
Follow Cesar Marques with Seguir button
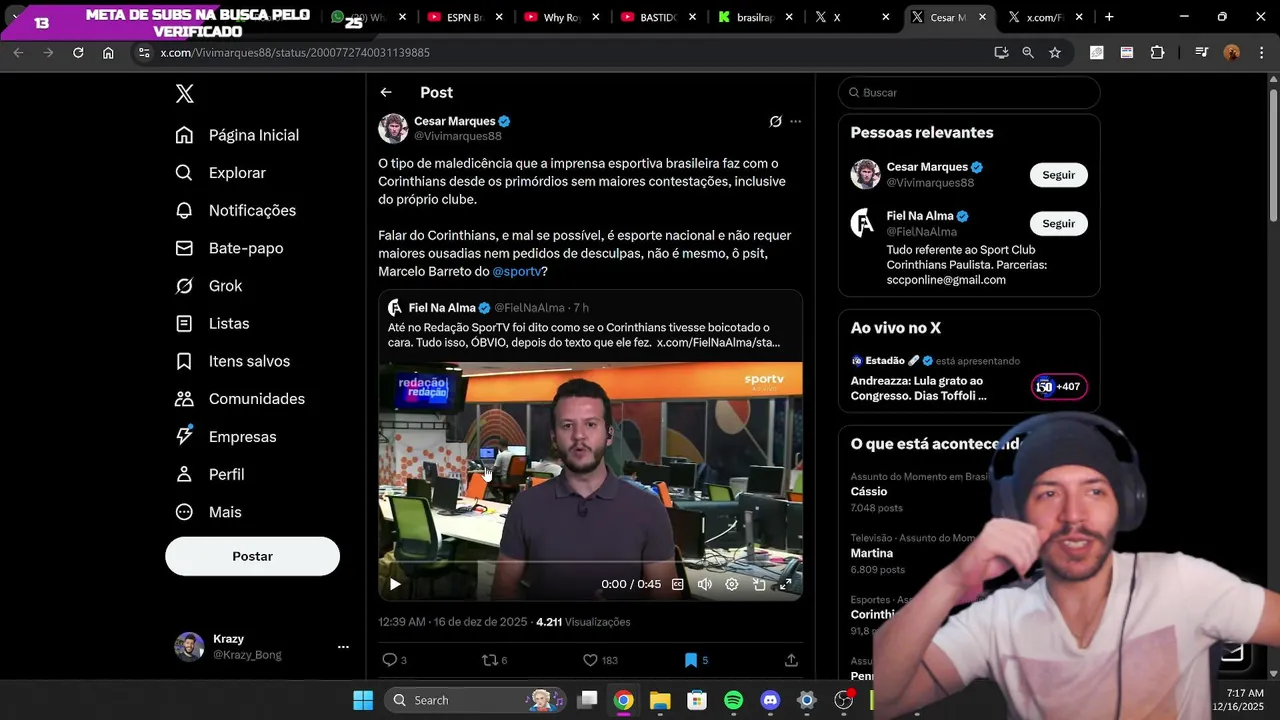tap(1058, 175)
